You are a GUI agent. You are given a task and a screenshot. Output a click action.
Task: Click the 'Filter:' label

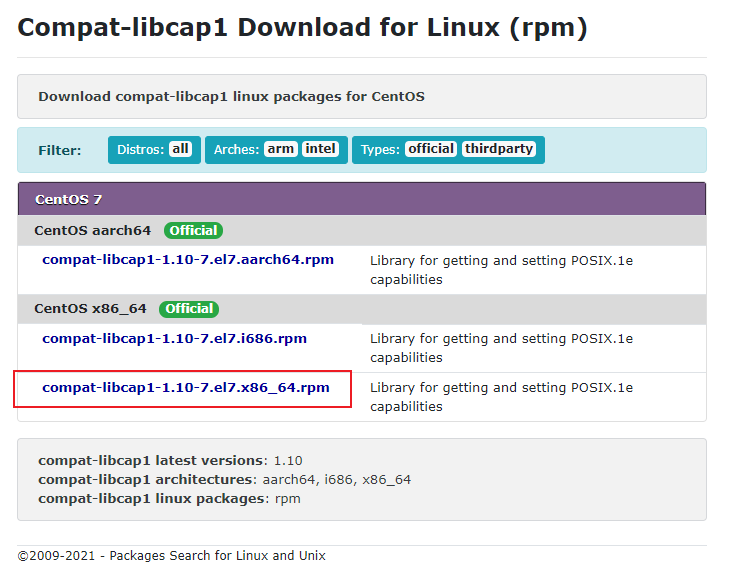point(60,151)
